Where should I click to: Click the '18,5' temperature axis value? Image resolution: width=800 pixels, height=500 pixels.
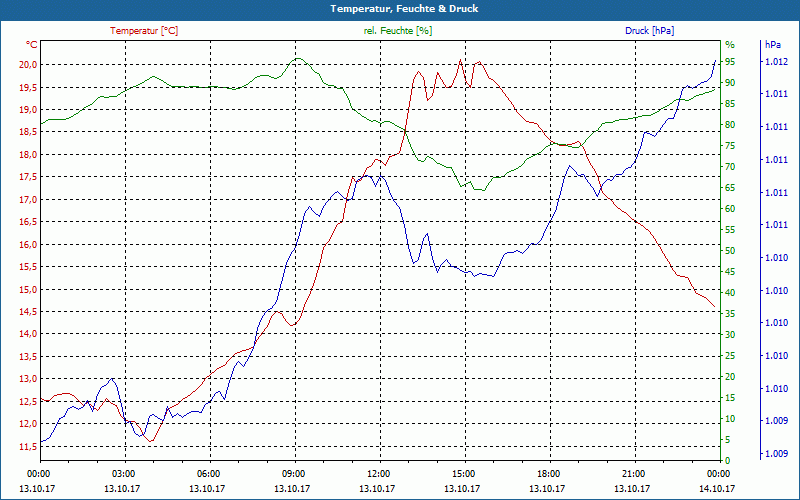point(28,132)
